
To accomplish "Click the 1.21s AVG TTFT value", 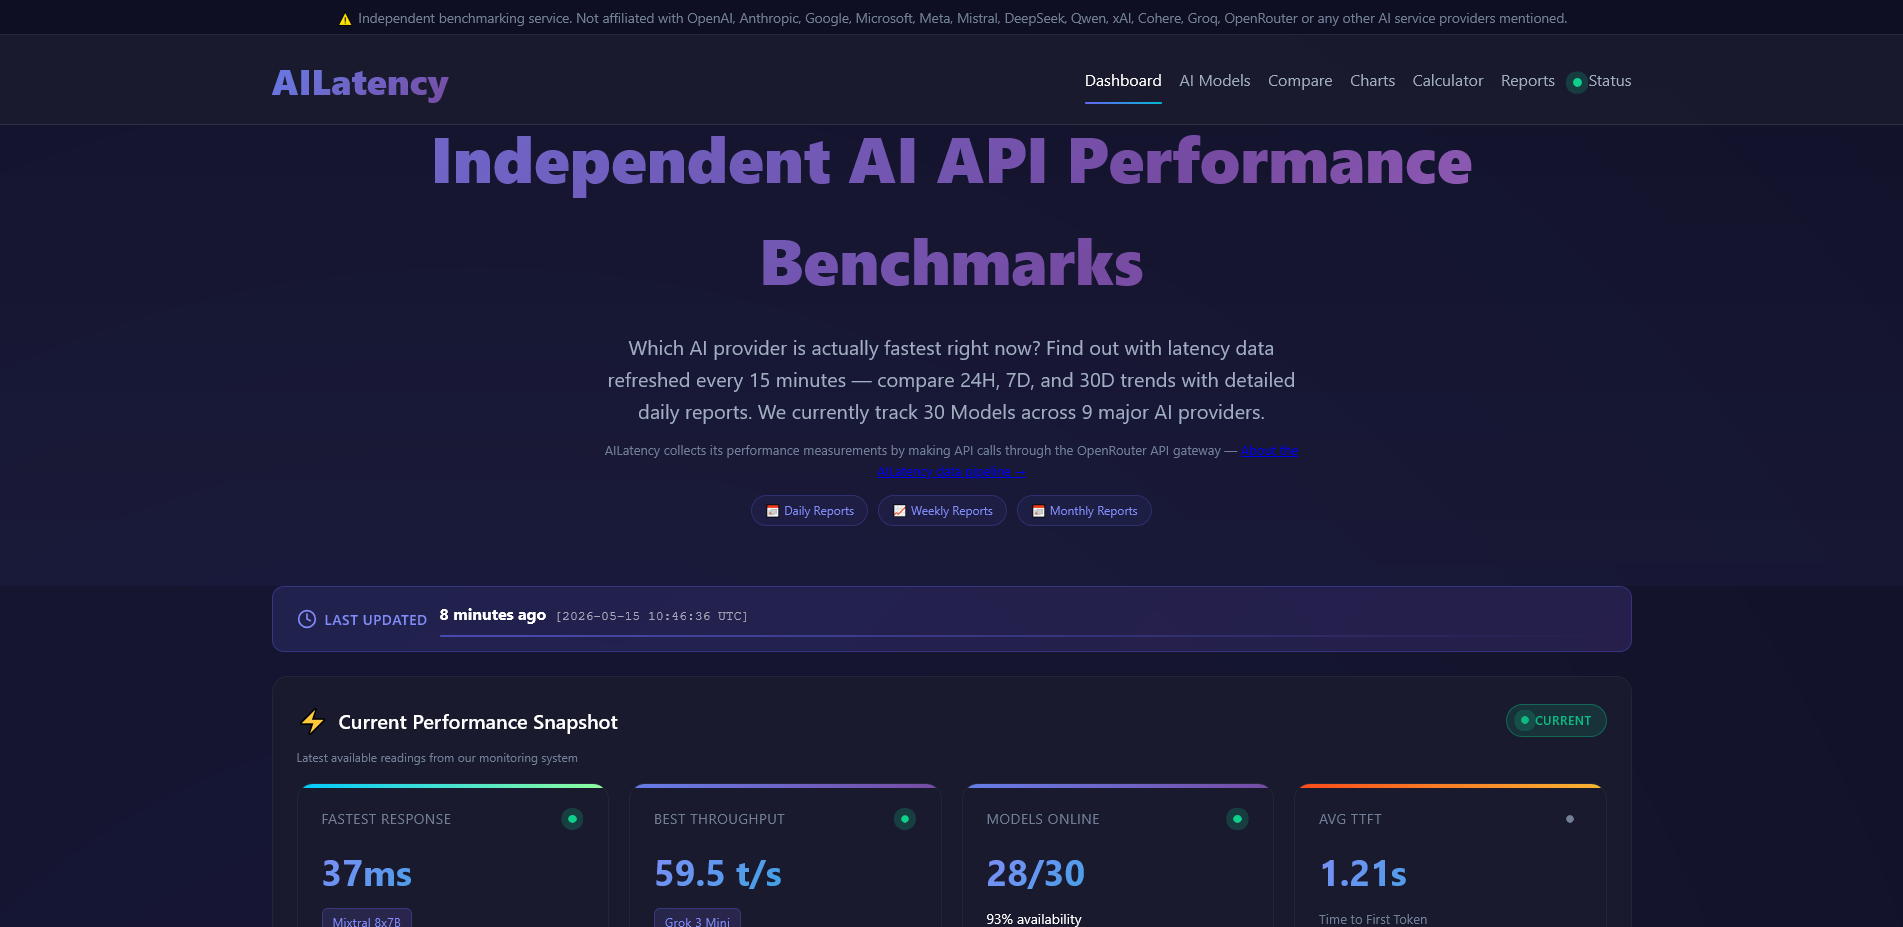I will click(x=1363, y=873).
